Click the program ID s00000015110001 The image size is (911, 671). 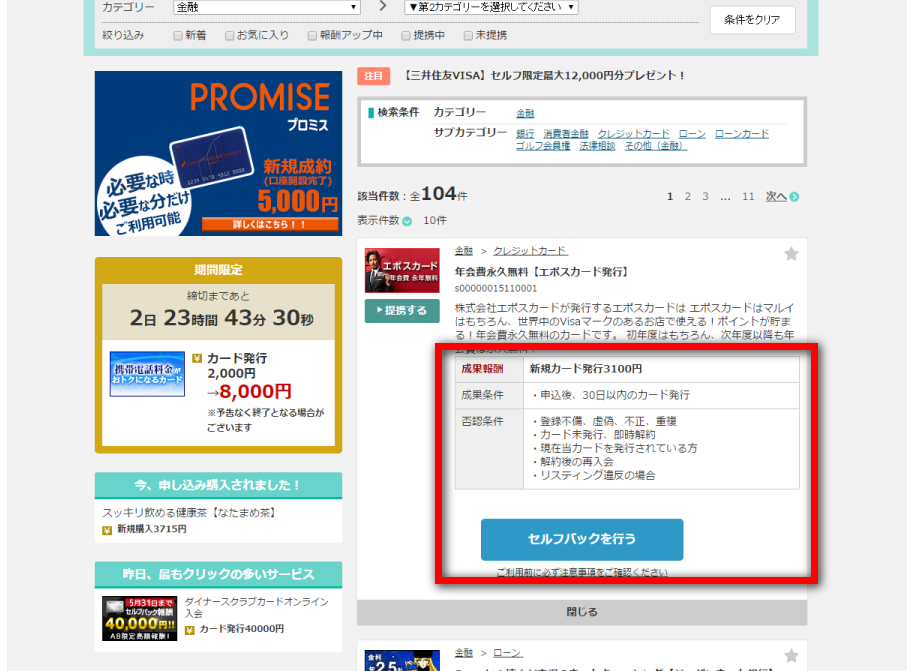pyautogui.click(x=496, y=289)
